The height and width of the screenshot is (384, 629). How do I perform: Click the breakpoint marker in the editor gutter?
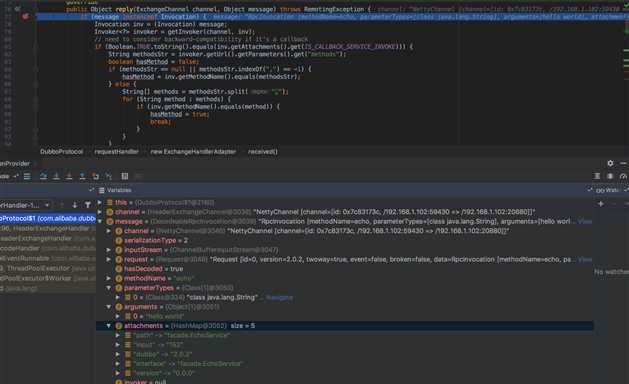click(x=25, y=16)
